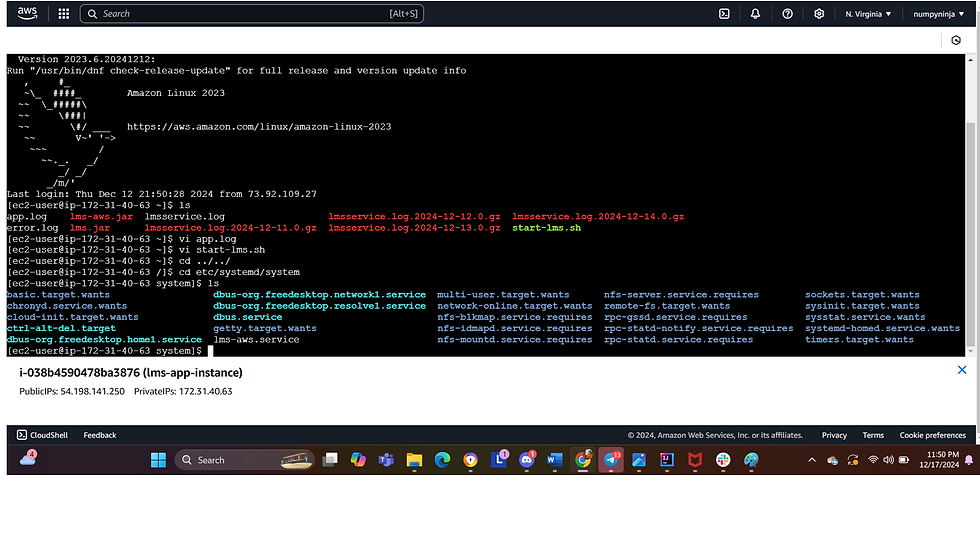
Task: Open AWS console settings gear
Action: (819, 14)
